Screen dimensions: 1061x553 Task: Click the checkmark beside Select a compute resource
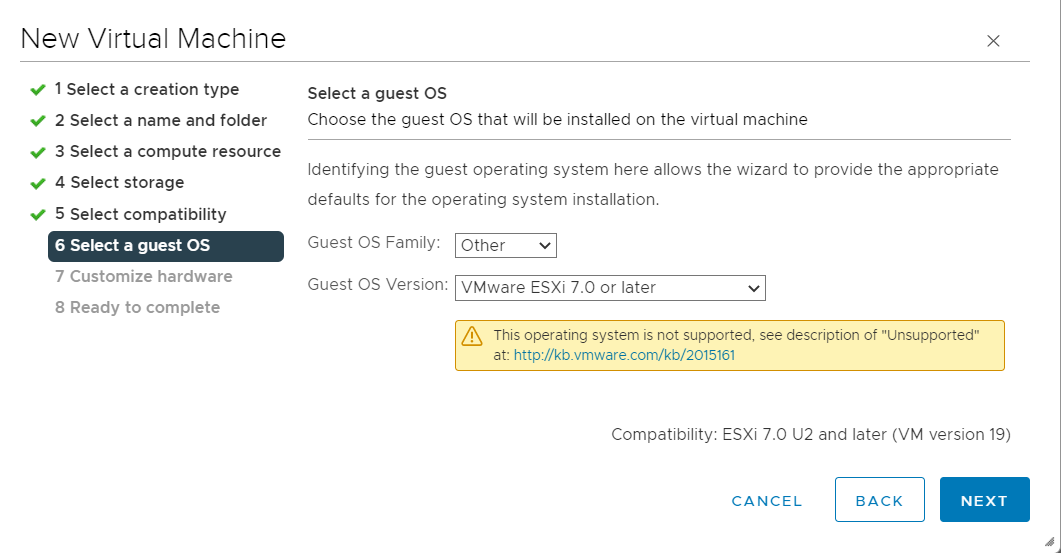point(38,152)
